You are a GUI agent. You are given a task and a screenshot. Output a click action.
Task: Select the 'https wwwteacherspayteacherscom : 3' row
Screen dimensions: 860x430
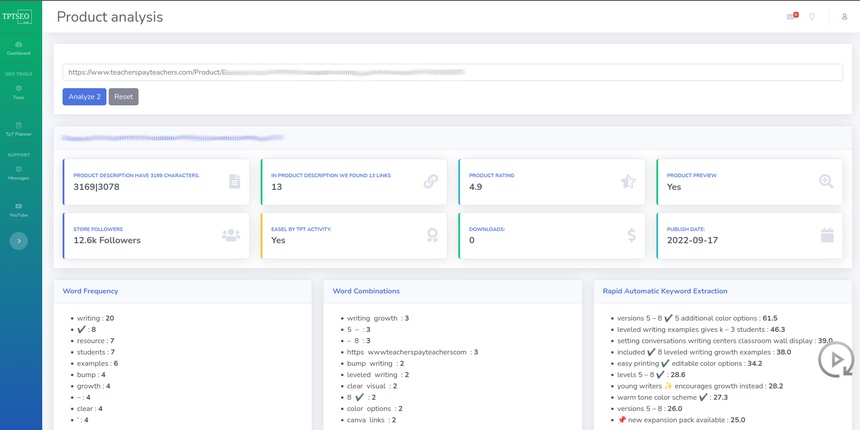pyautogui.click(x=412, y=352)
